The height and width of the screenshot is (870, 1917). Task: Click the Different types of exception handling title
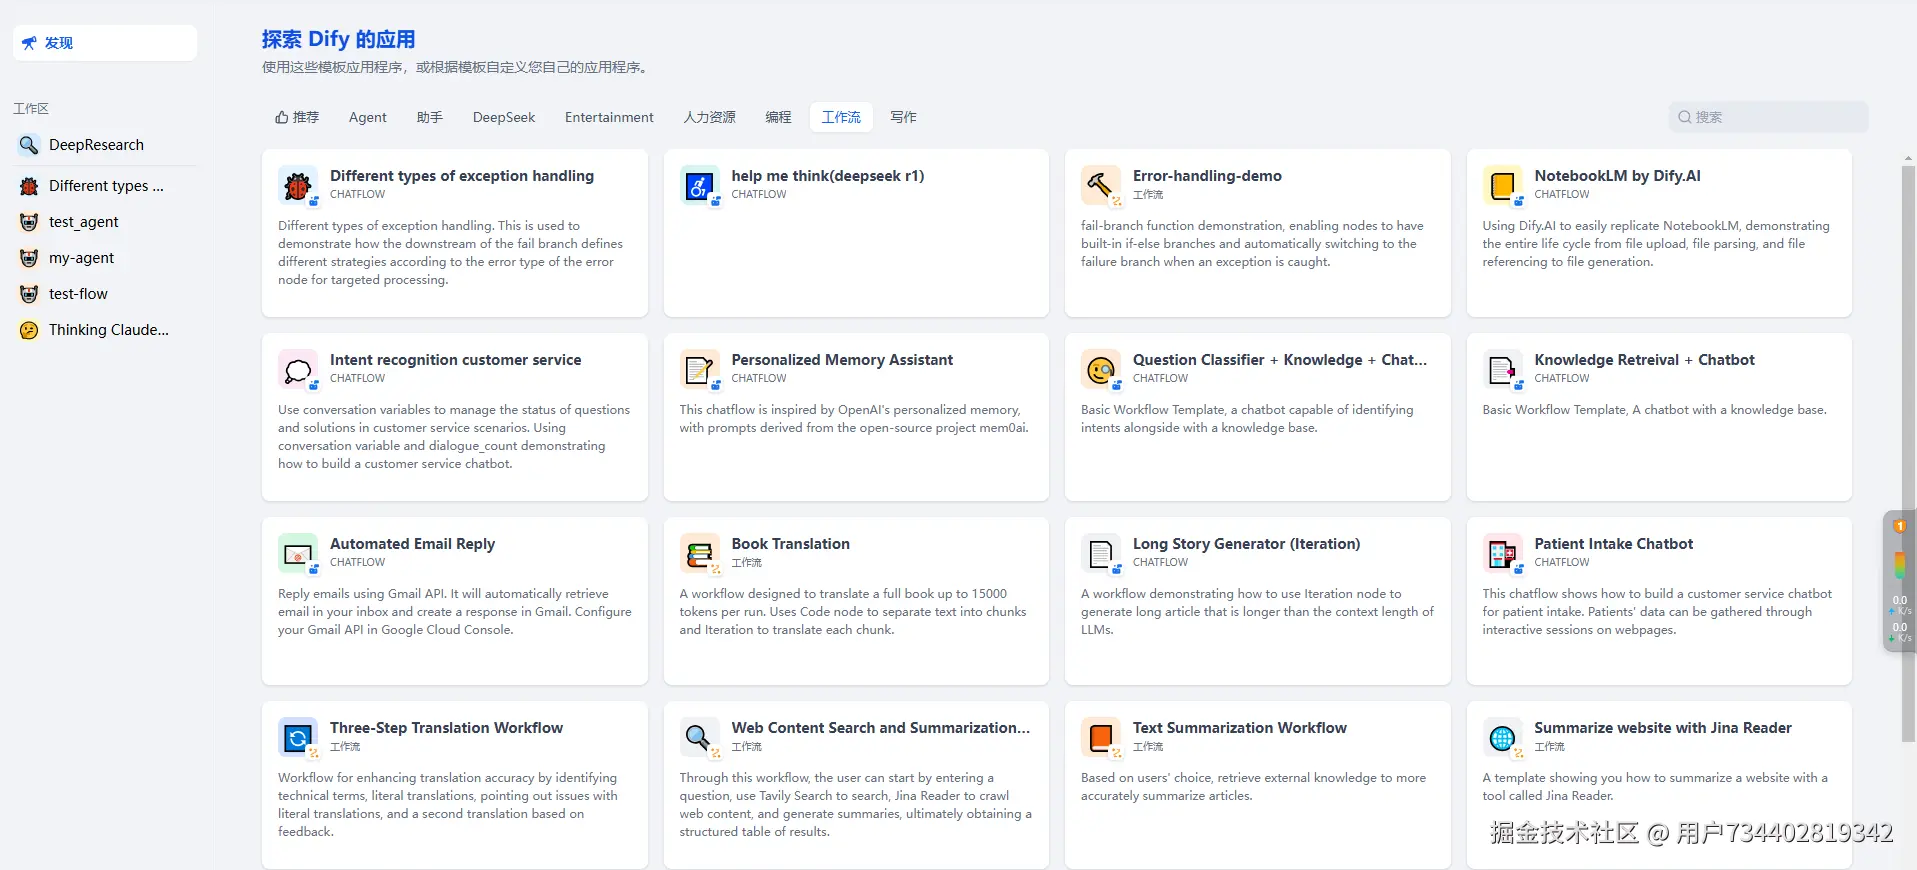[462, 176]
